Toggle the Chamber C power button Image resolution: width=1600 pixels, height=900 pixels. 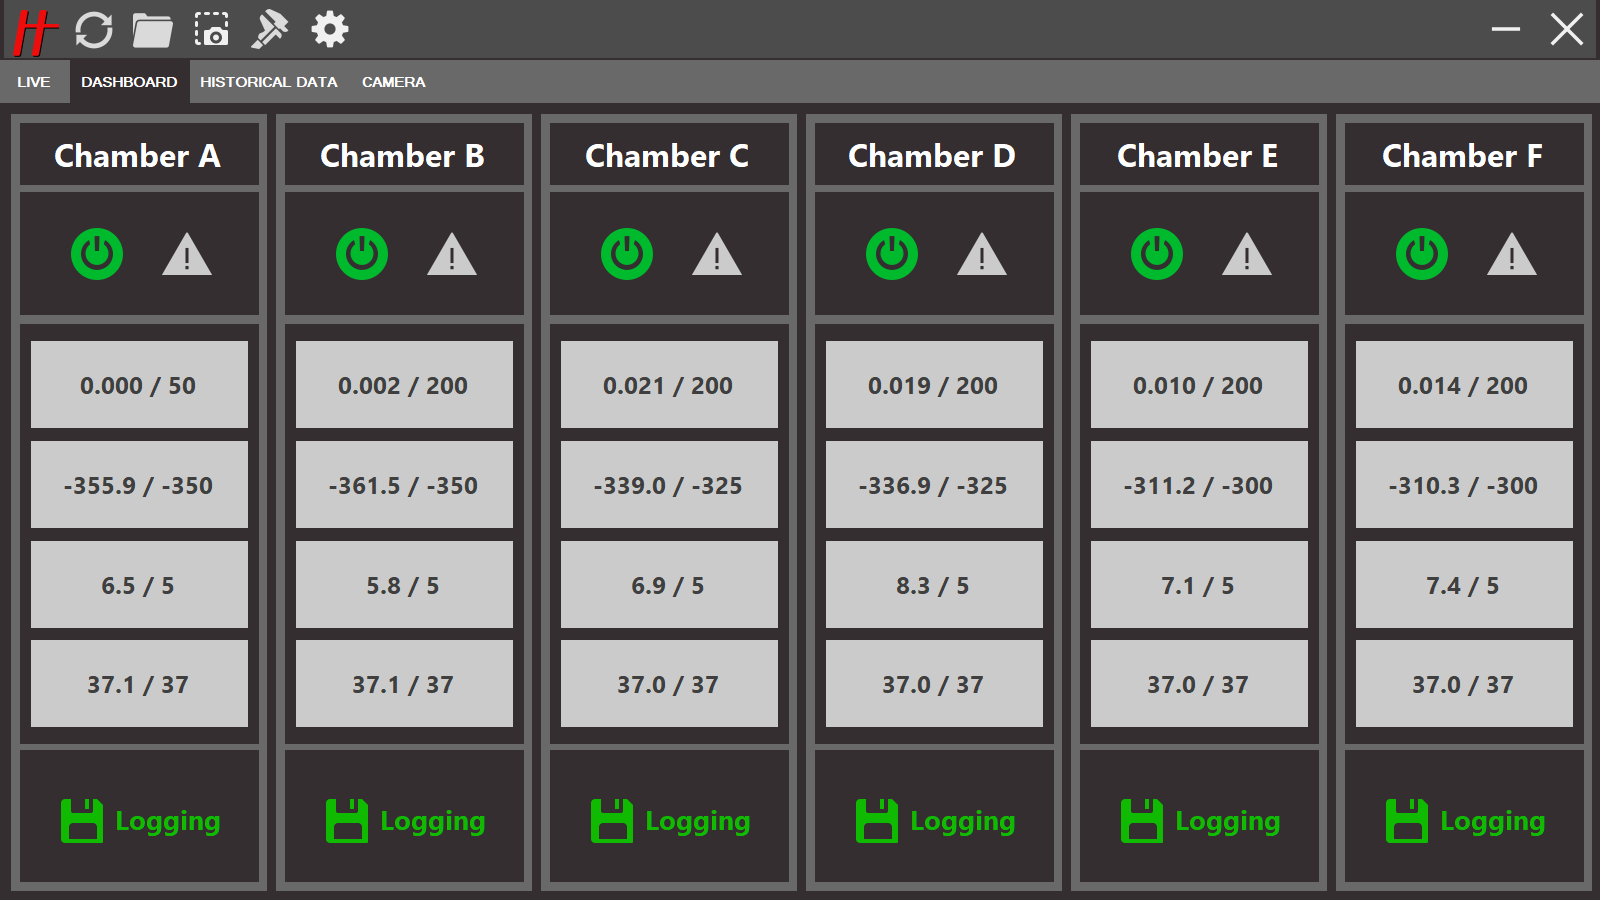(627, 254)
